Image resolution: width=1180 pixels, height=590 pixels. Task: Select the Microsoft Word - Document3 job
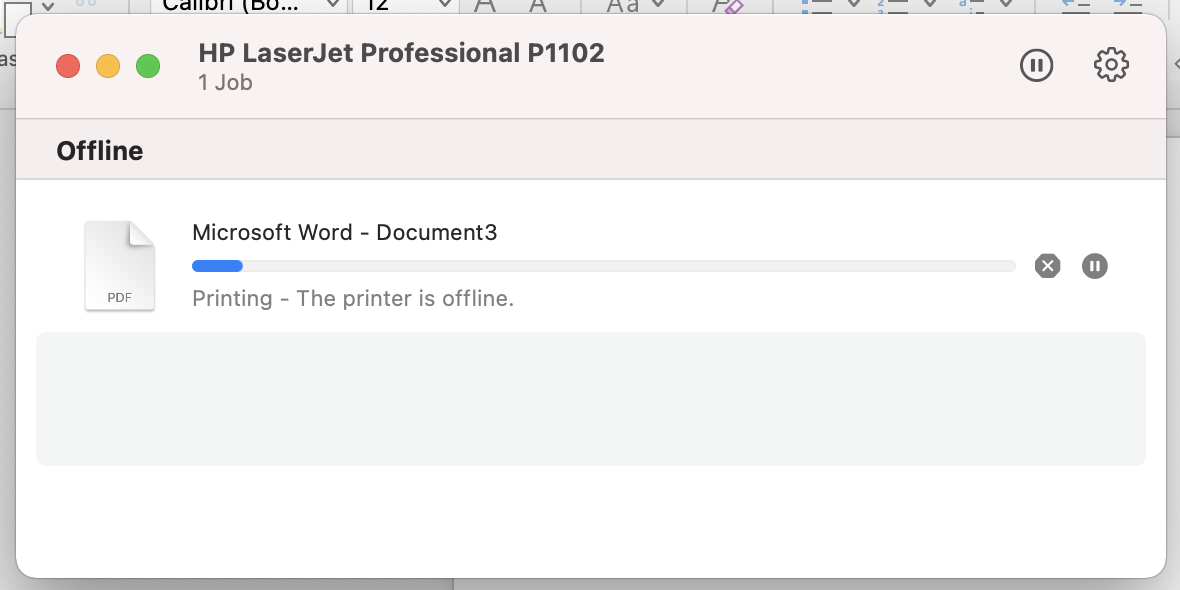pos(344,233)
